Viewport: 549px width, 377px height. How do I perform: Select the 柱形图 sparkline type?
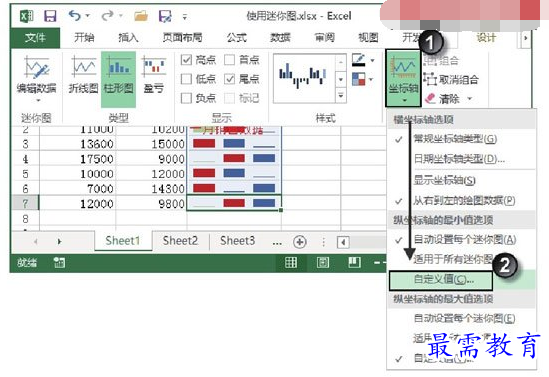pyautogui.click(x=118, y=79)
